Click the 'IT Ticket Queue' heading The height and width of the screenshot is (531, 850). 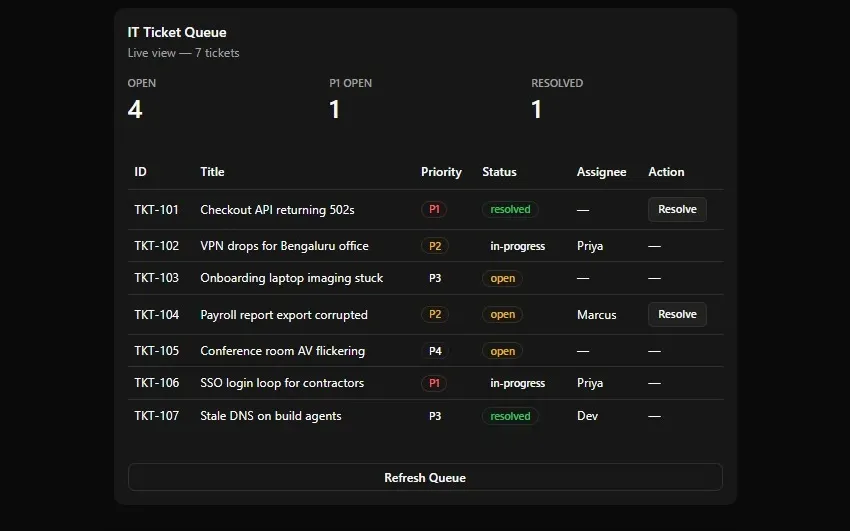coord(177,33)
